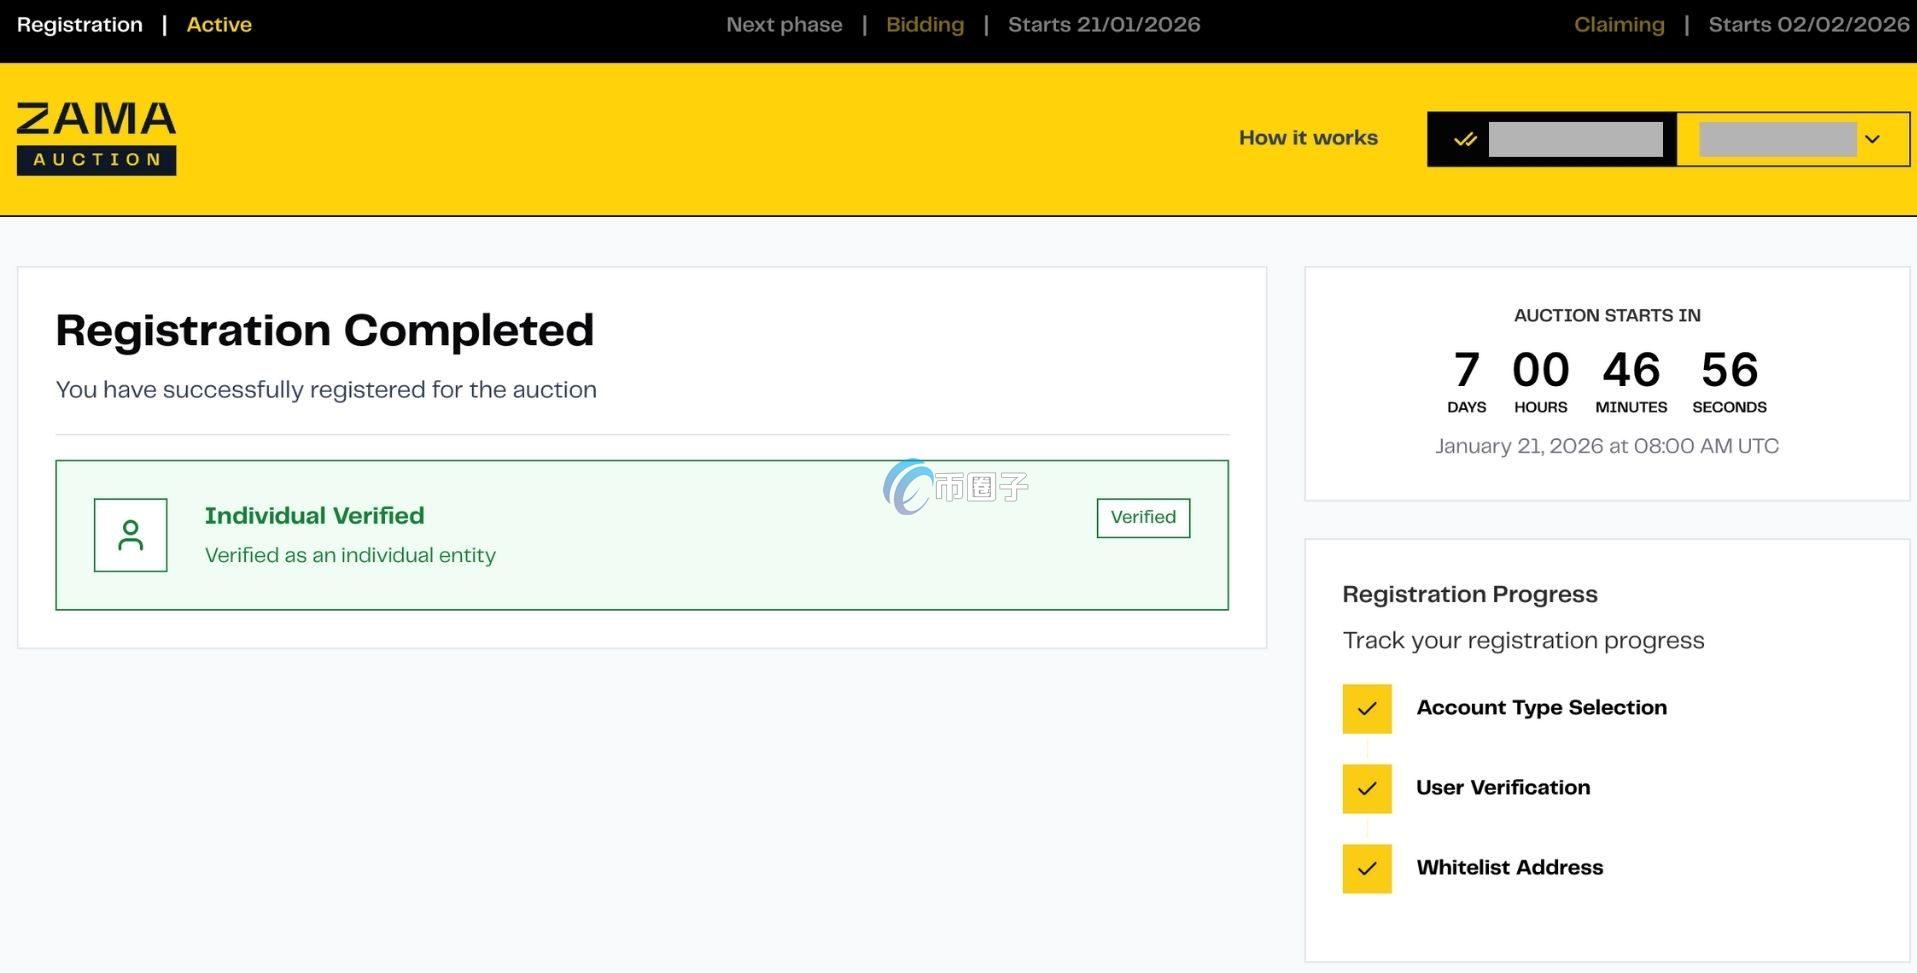Click the green Verified badge
This screenshot has height=973, width=1917.
tap(1142, 517)
